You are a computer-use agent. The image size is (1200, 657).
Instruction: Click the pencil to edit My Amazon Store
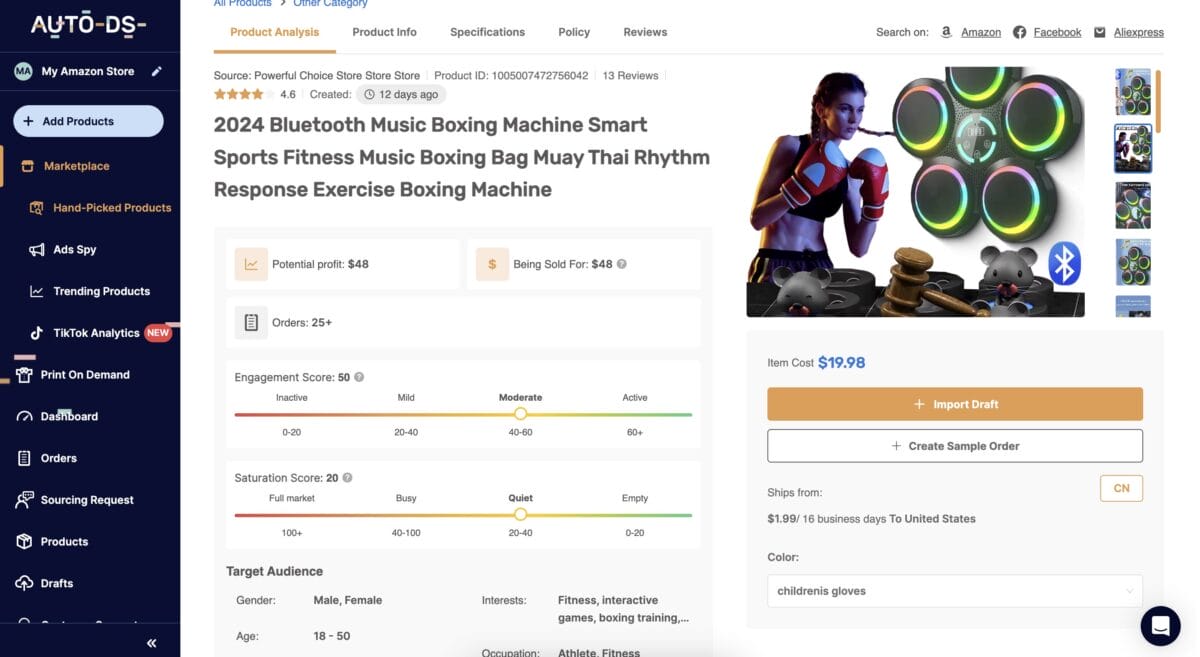point(156,71)
